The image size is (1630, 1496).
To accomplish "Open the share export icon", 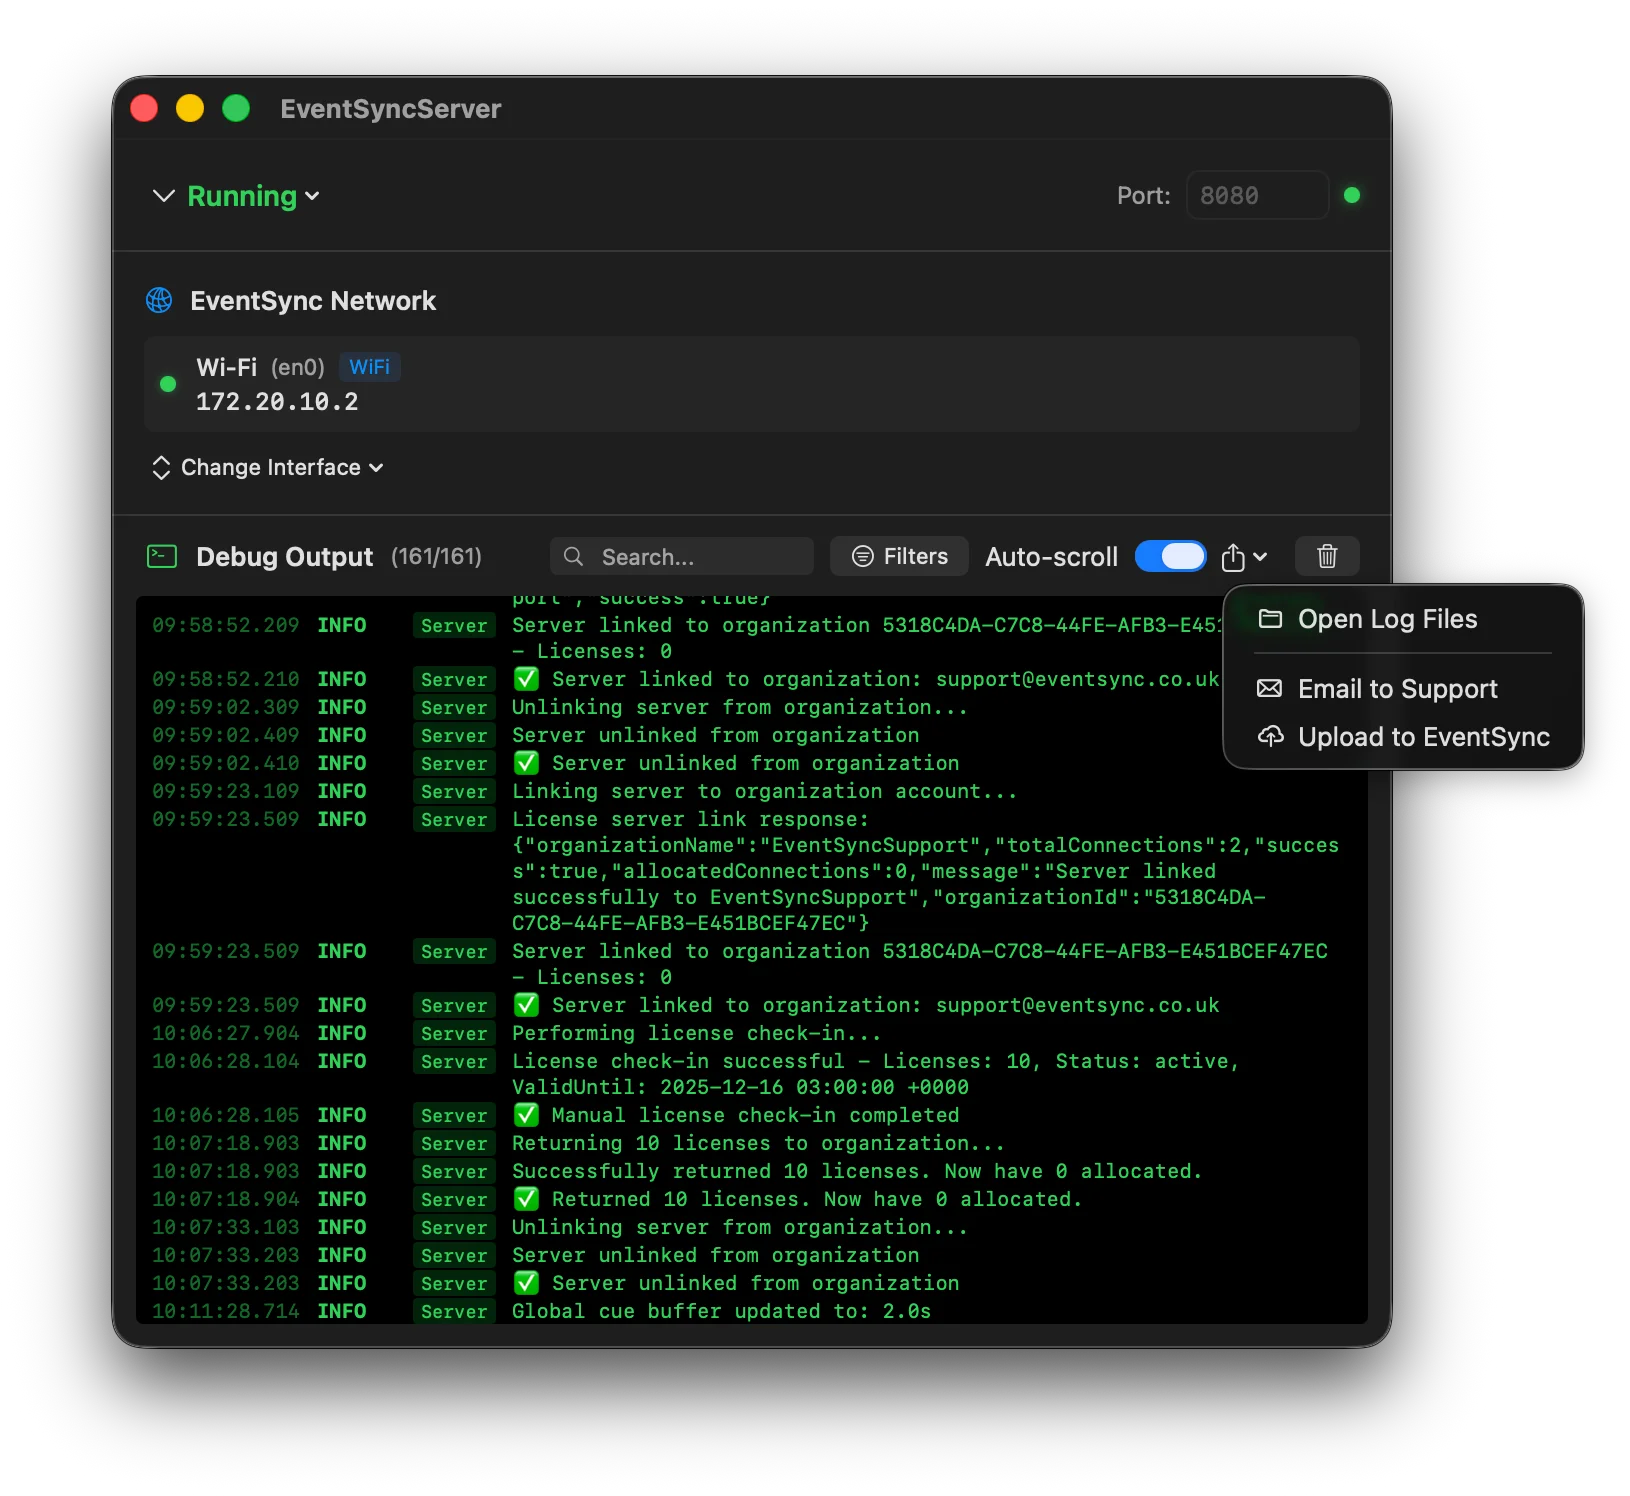I will click(x=1235, y=556).
